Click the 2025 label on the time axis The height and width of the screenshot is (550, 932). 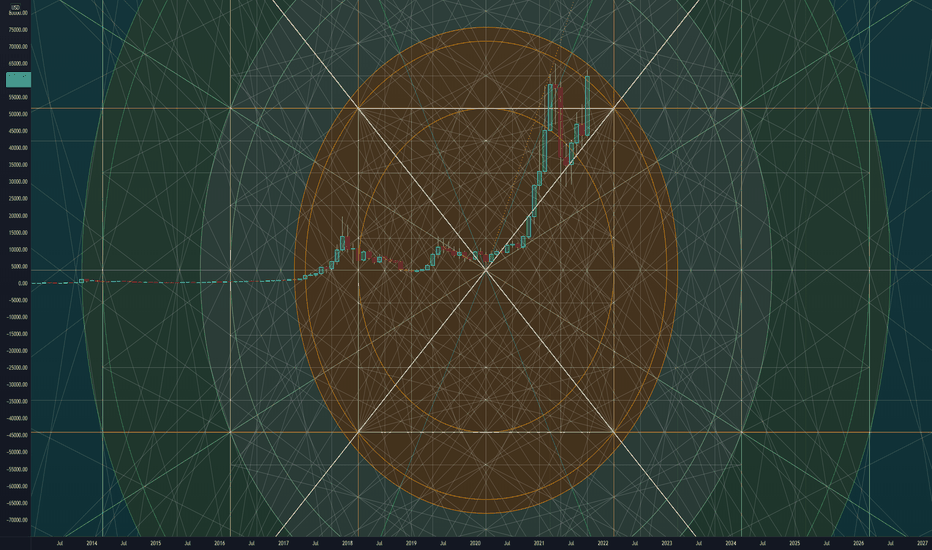pos(794,543)
